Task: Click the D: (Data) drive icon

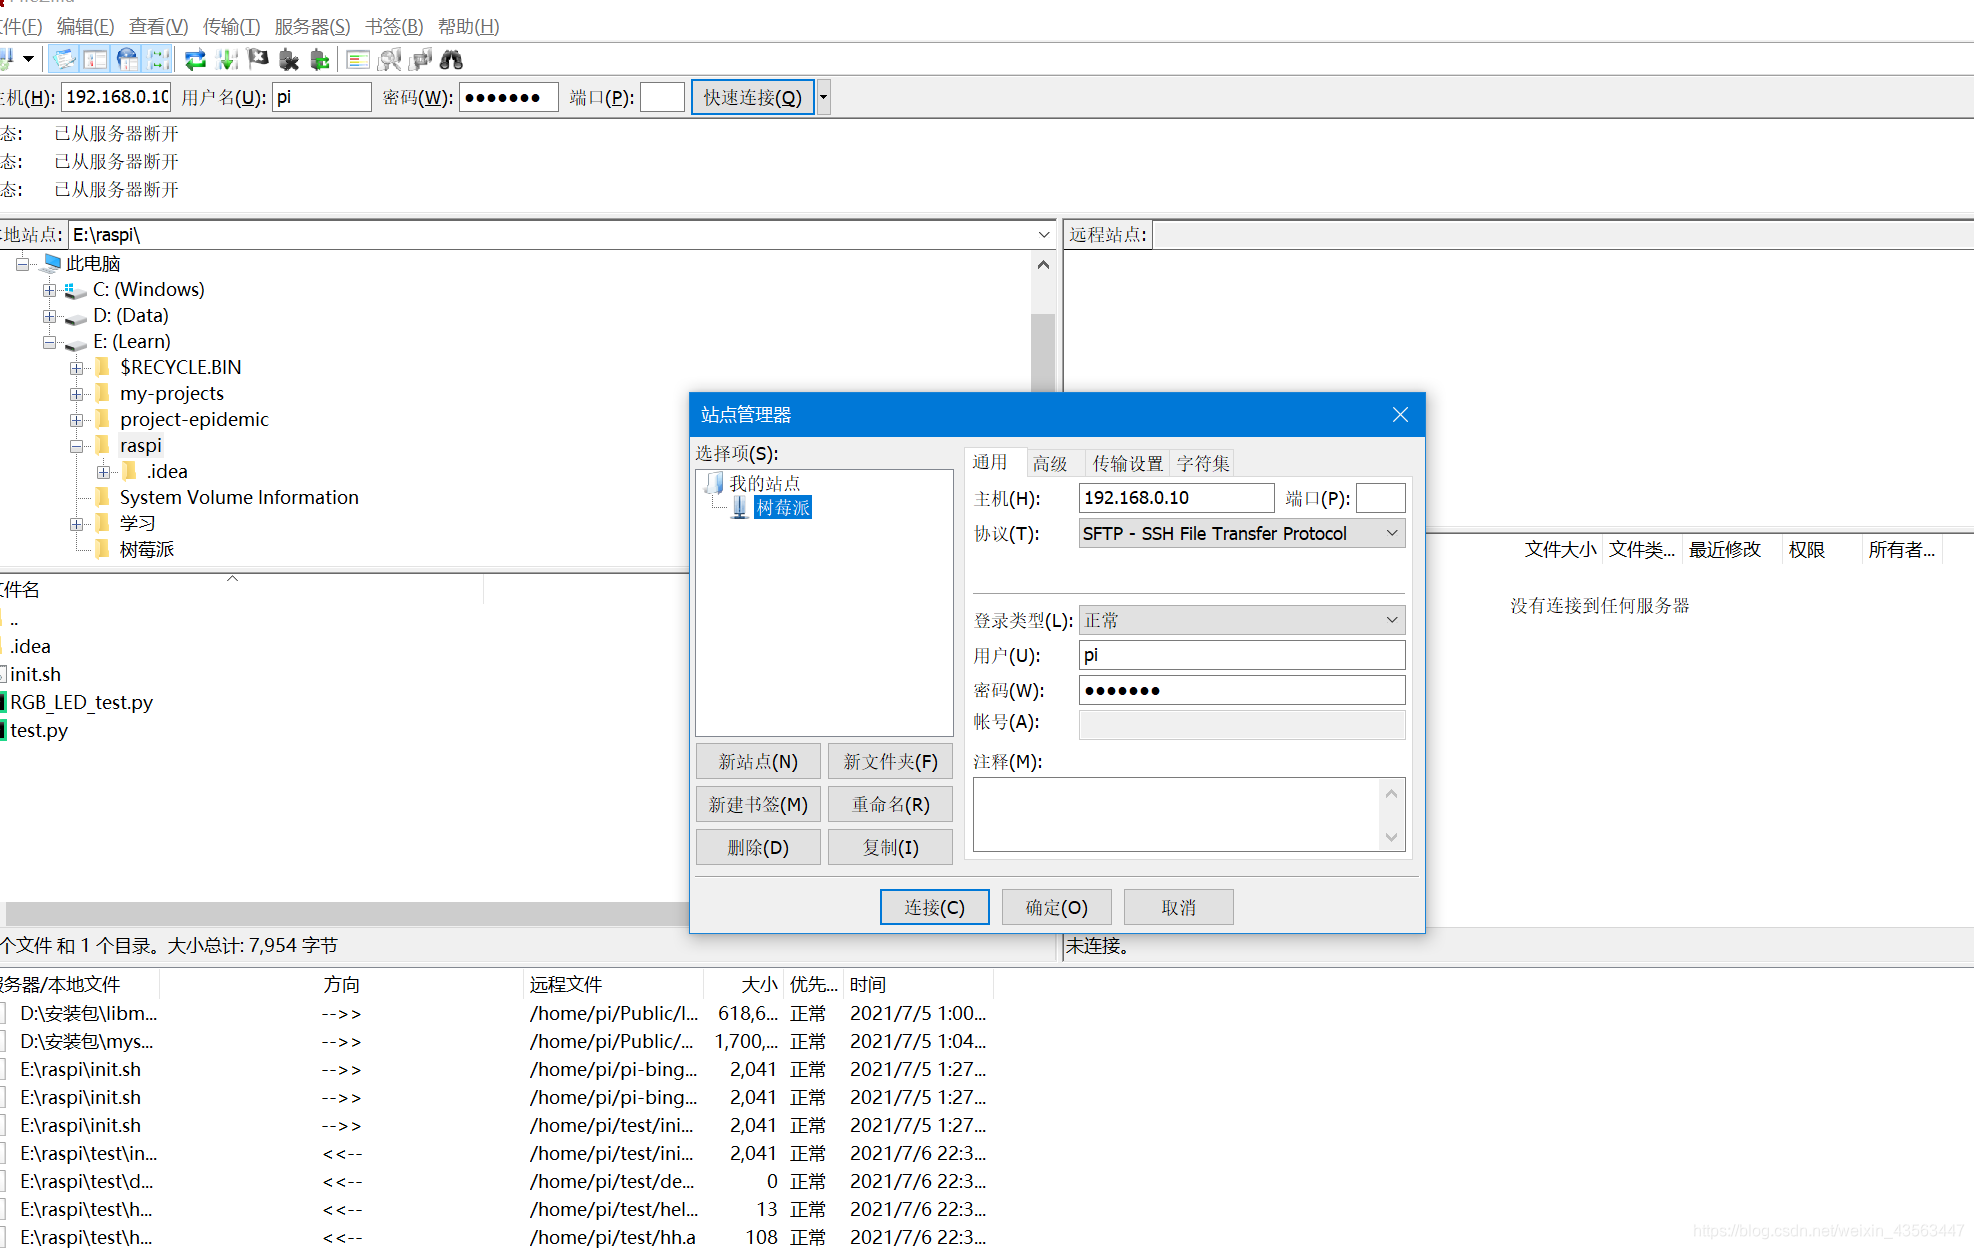Action: pyautogui.click(x=75, y=317)
